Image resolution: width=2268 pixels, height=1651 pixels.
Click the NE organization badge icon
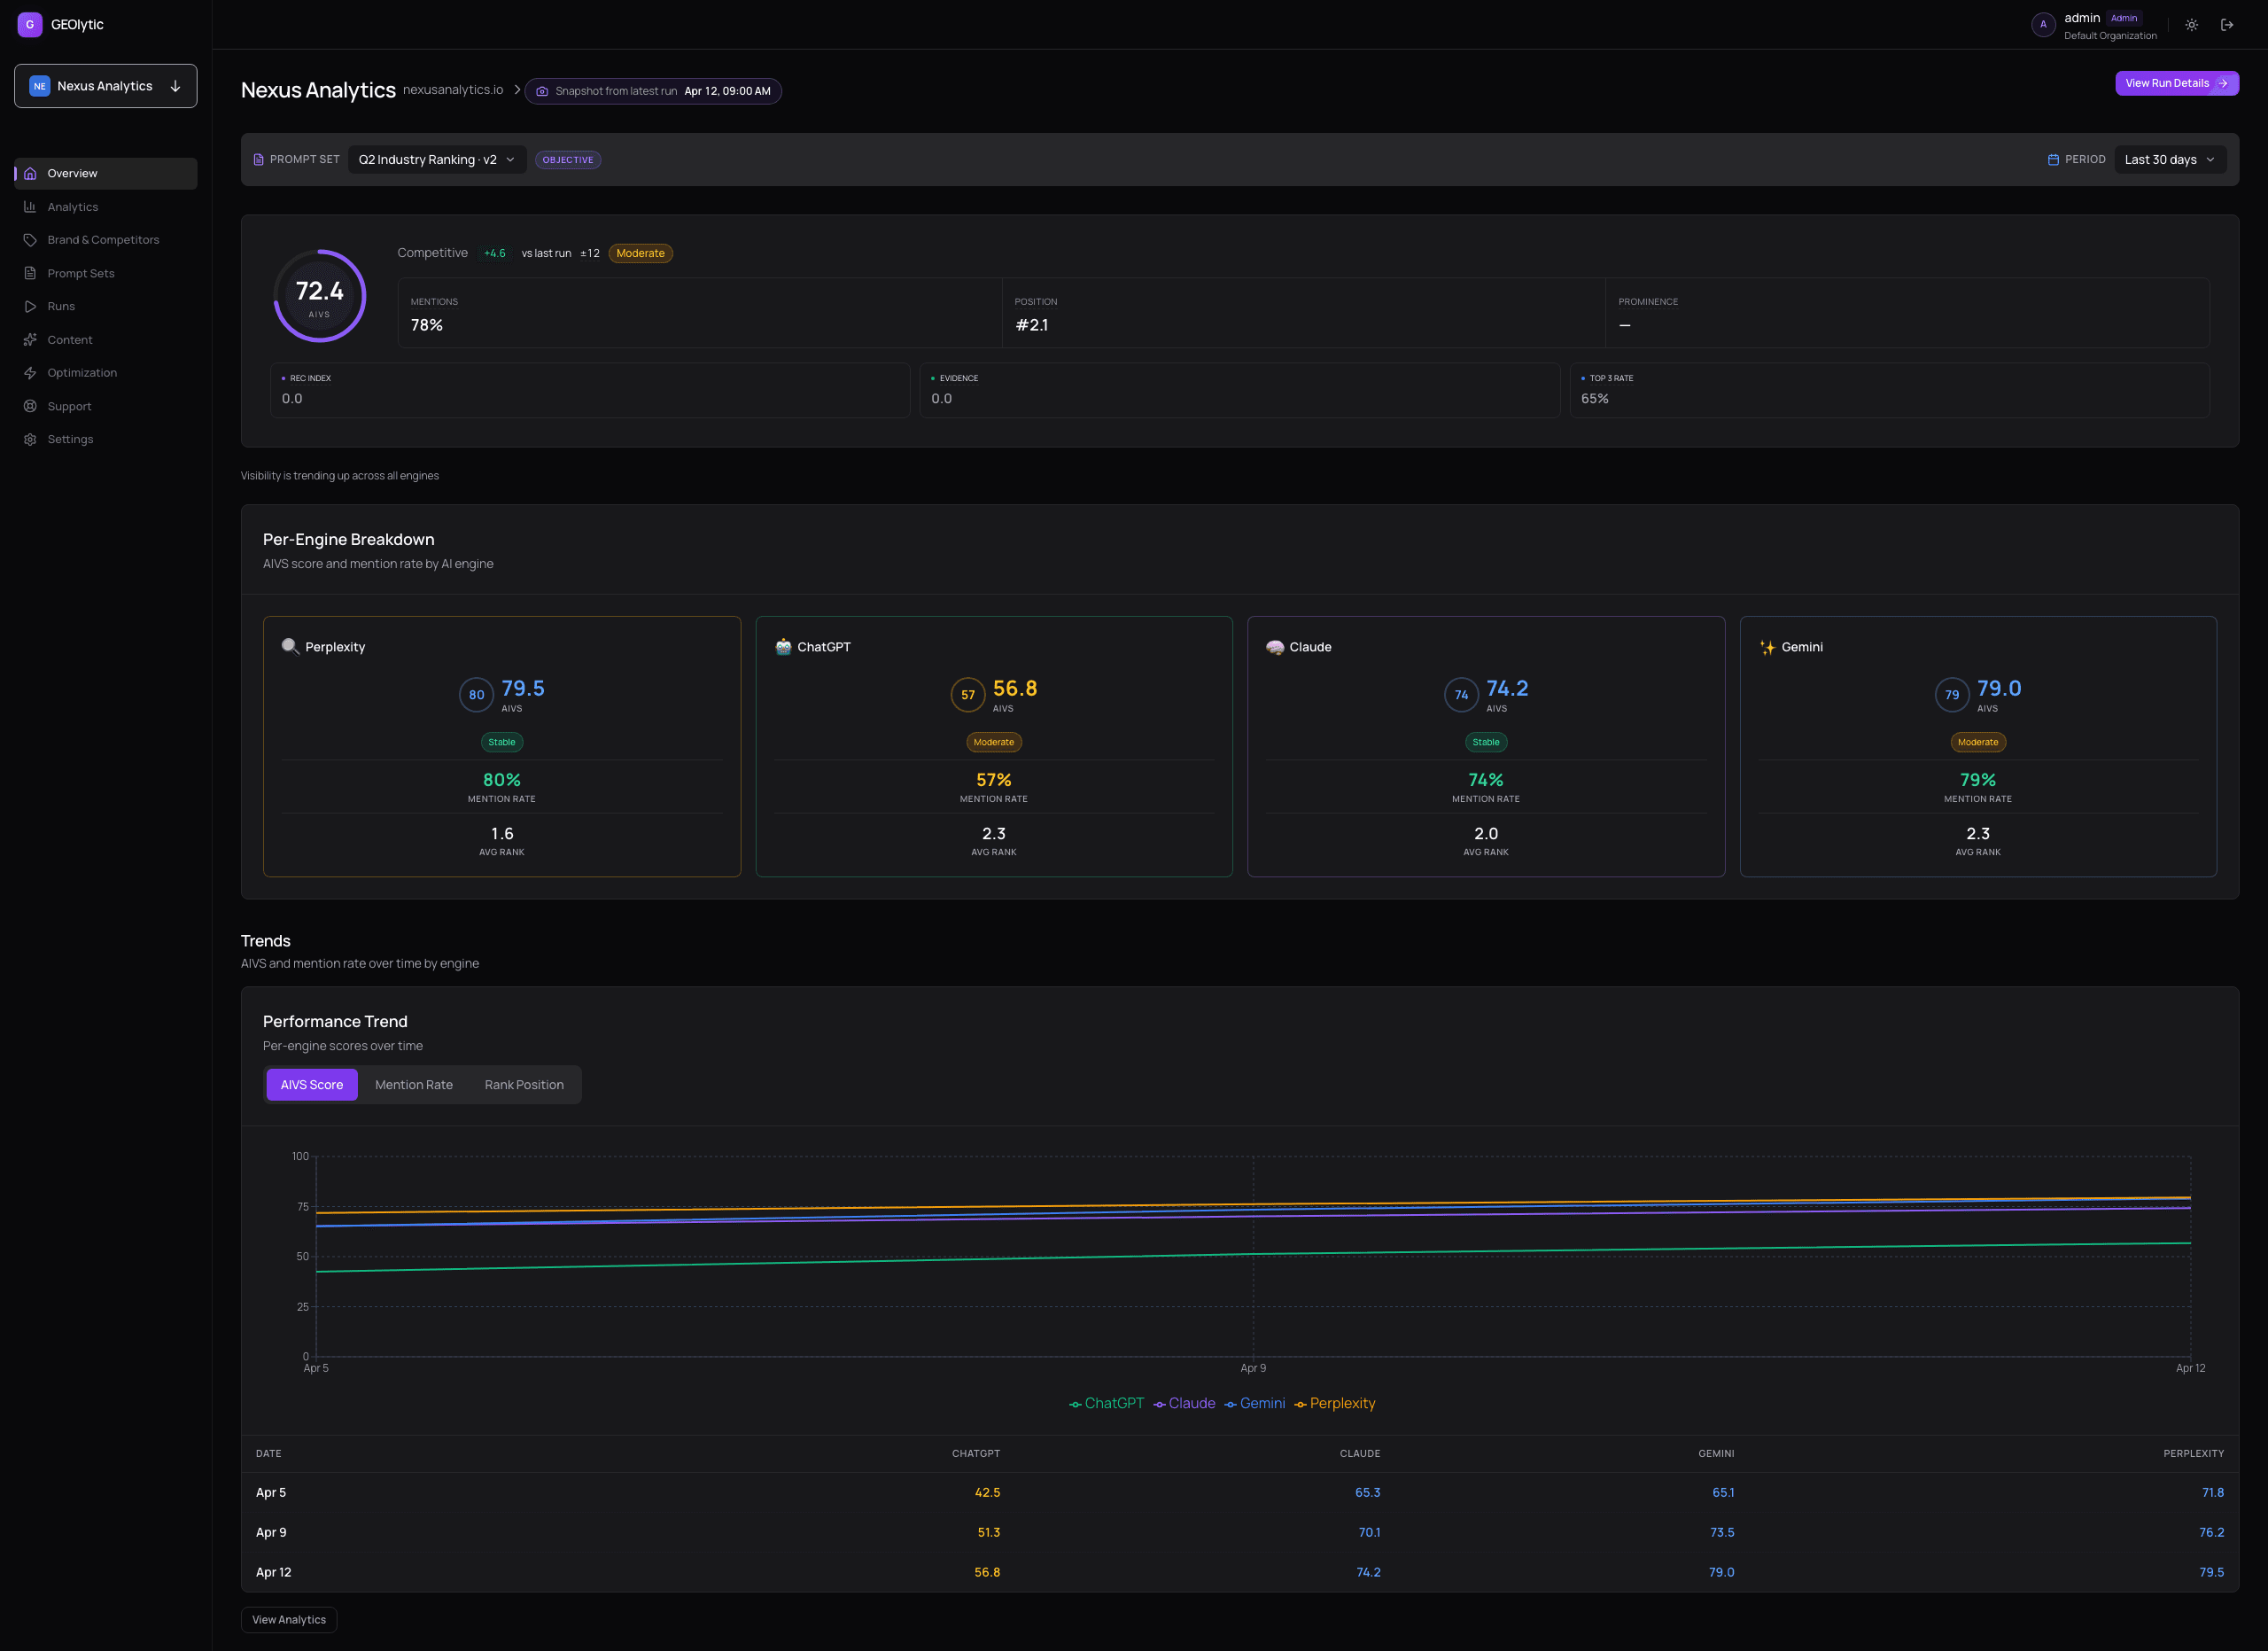[40, 86]
